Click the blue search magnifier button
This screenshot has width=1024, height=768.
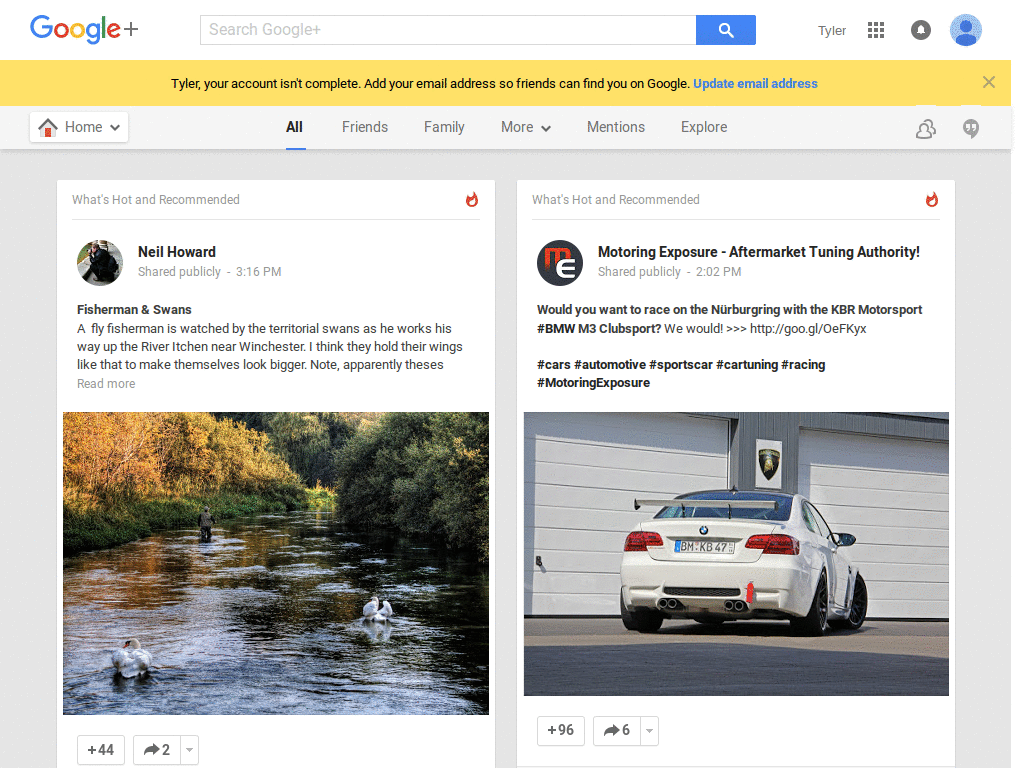point(726,30)
